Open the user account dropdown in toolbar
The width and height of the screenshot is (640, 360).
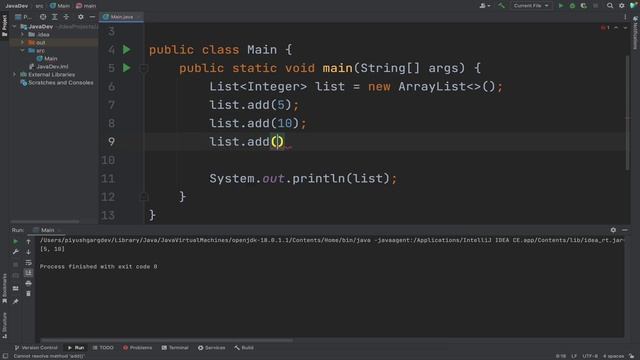tap(485, 6)
